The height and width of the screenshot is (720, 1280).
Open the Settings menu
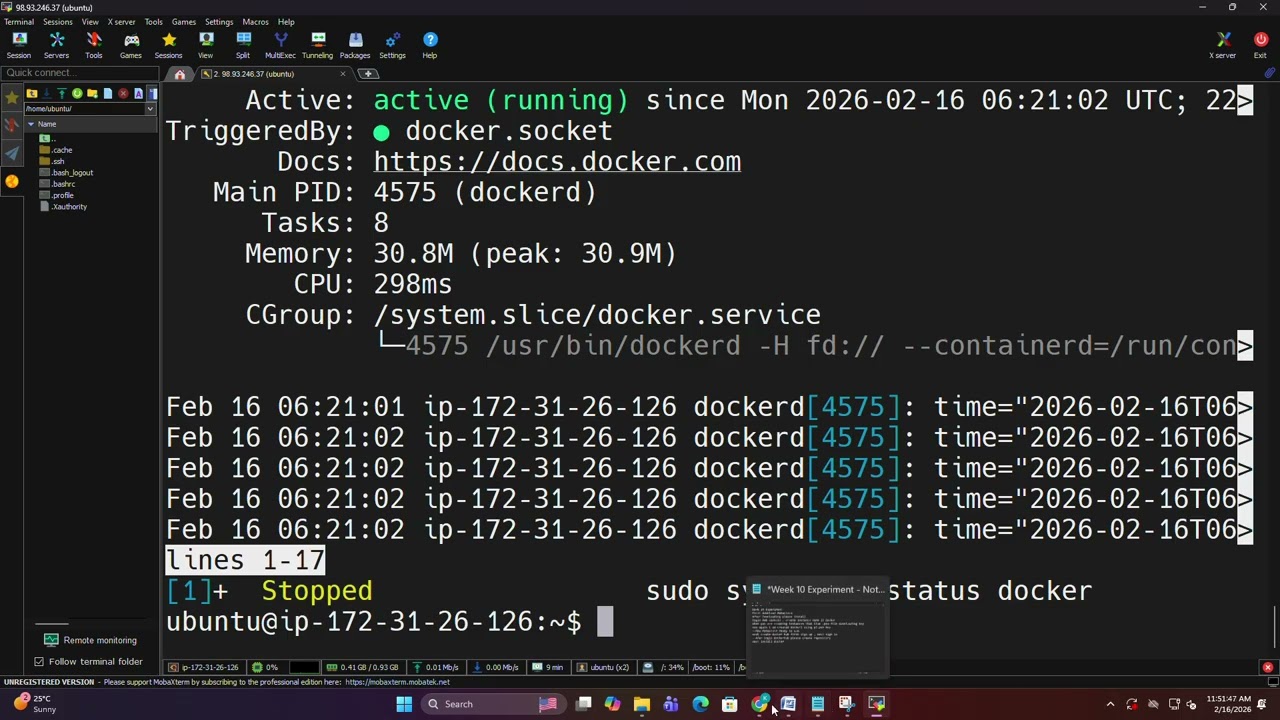pyautogui.click(x=219, y=22)
